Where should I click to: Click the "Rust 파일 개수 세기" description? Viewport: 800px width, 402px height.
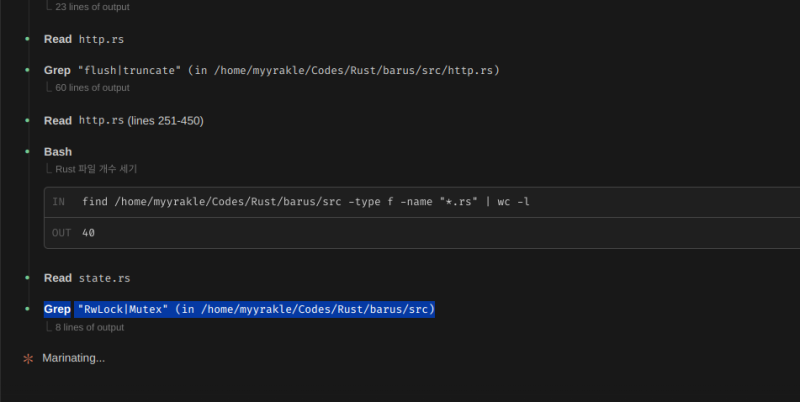pos(96,169)
